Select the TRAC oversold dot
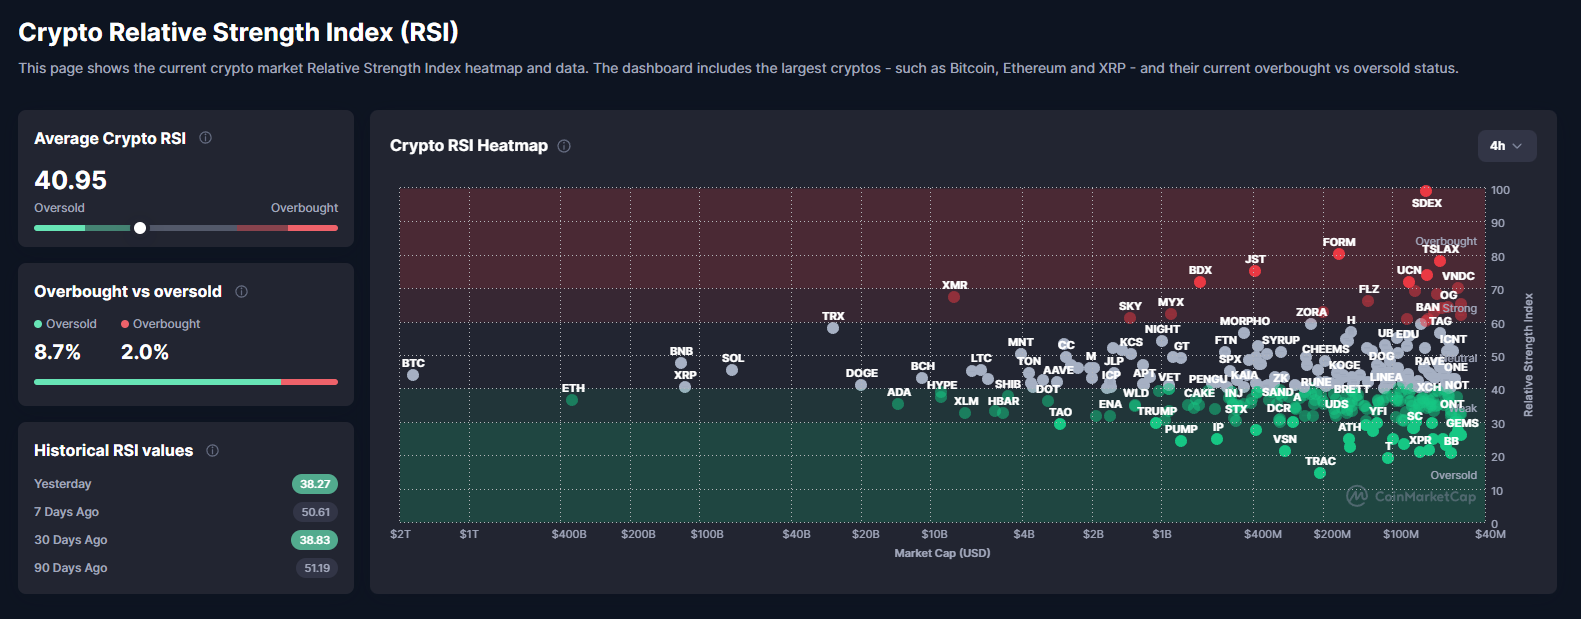Image resolution: width=1581 pixels, height=619 pixels. coord(1320,473)
